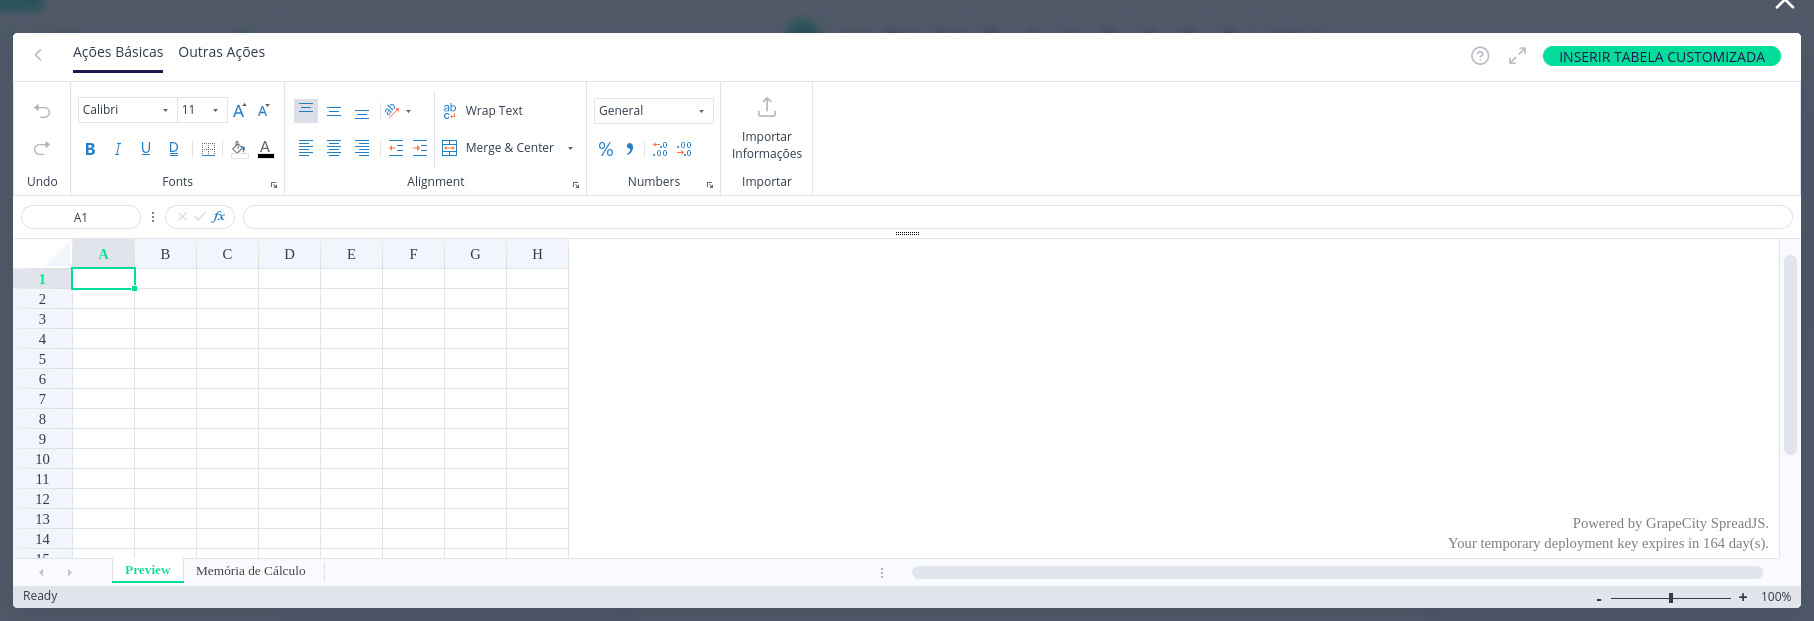Viewport: 1814px width, 621px height.
Task: Click the Undo arrow icon
Action: coord(42,111)
